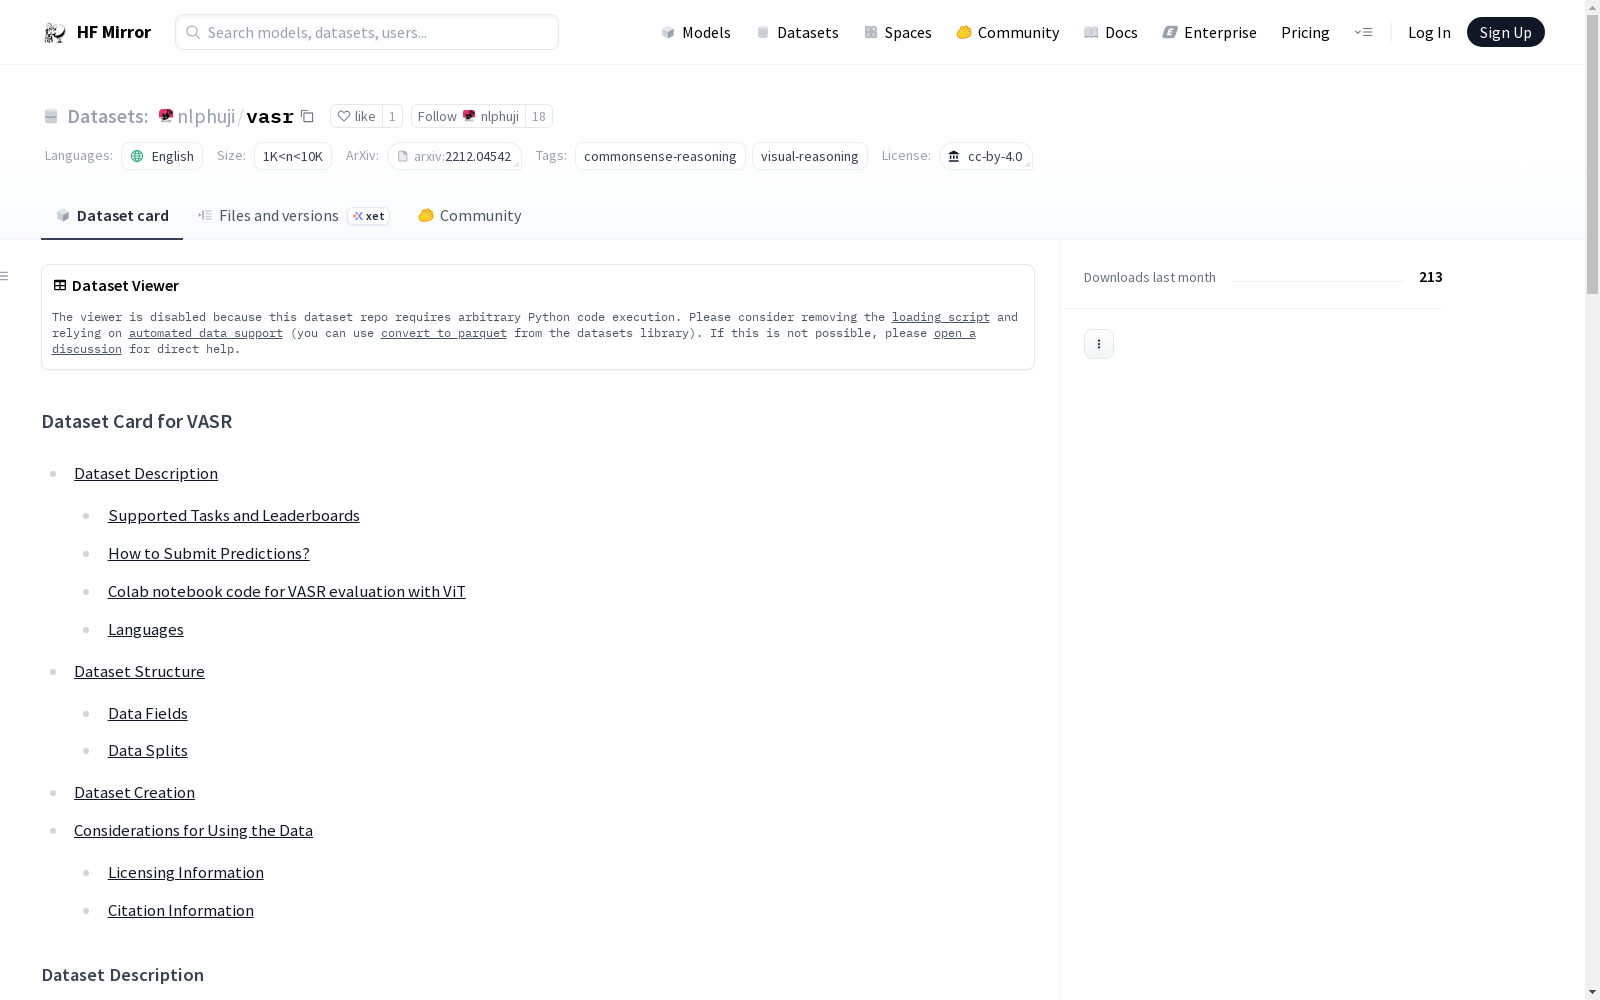Open Models page
1600x1000 pixels.
696,32
